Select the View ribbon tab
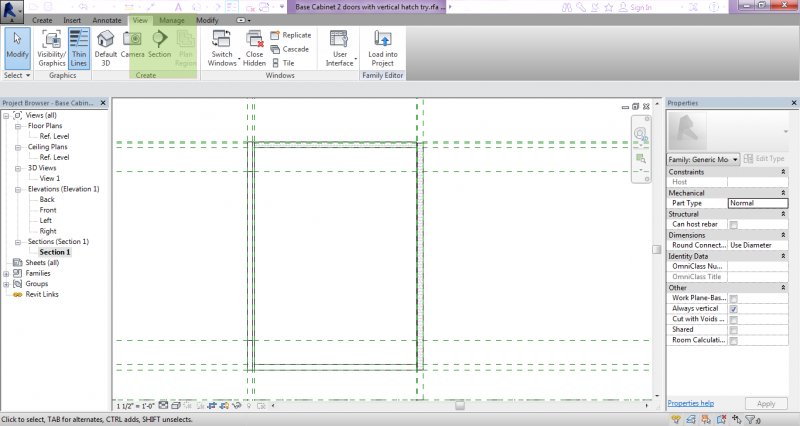This screenshot has width=800, height=426. pyautogui.click(x=140, y=20)
